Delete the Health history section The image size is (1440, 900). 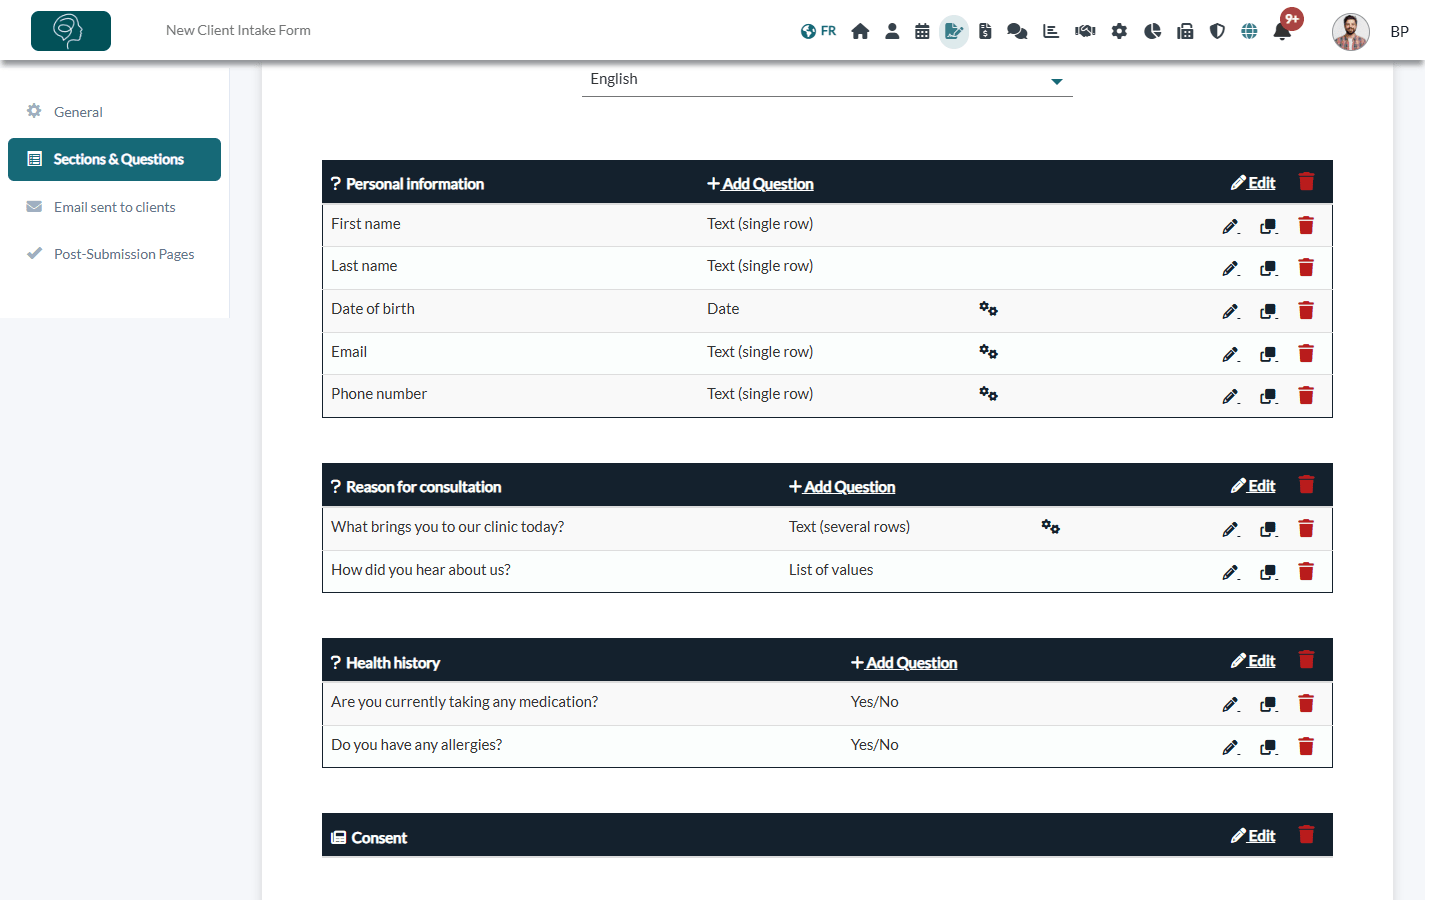click(1306, 660)
